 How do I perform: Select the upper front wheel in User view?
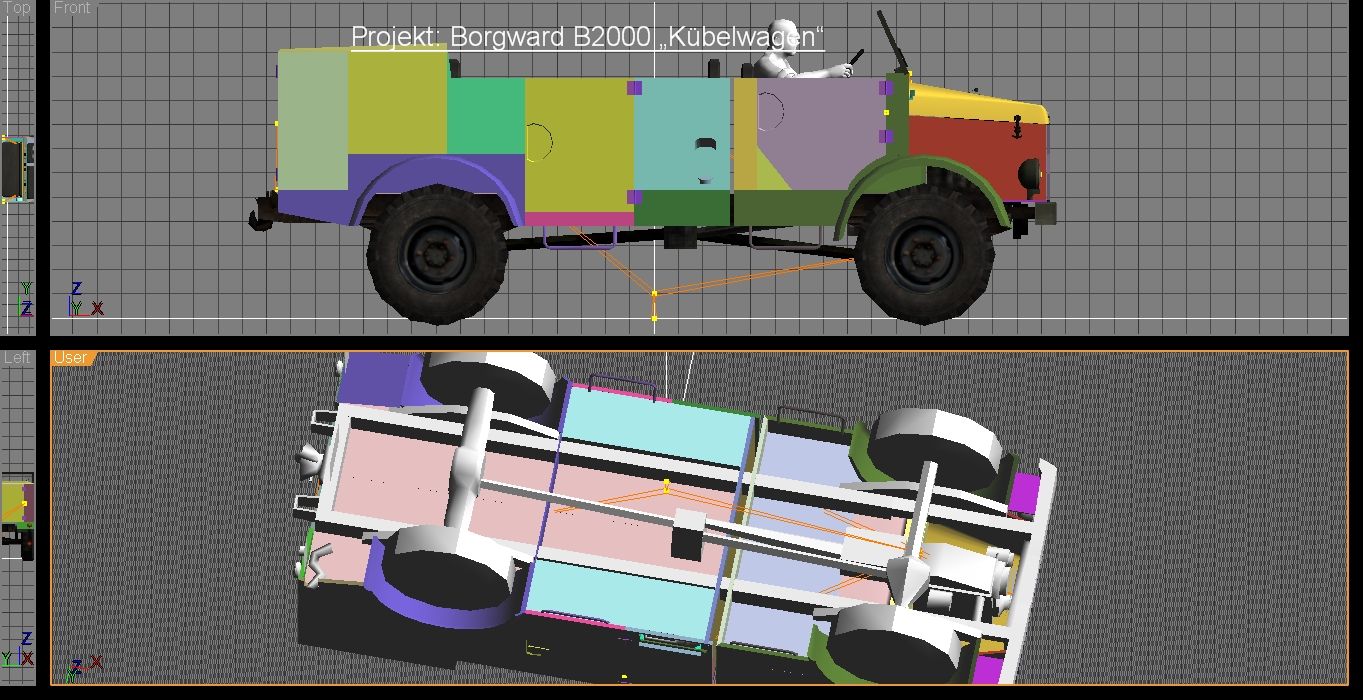point(935,447)
